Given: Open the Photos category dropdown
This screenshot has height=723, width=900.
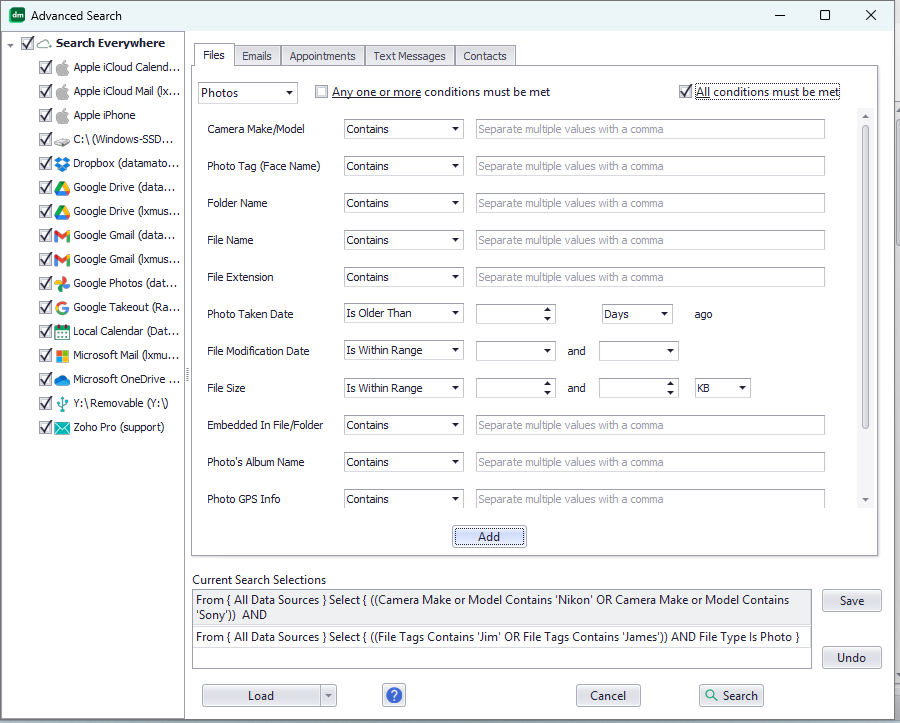Looking at the screenshot, I should tap(288, 92).
